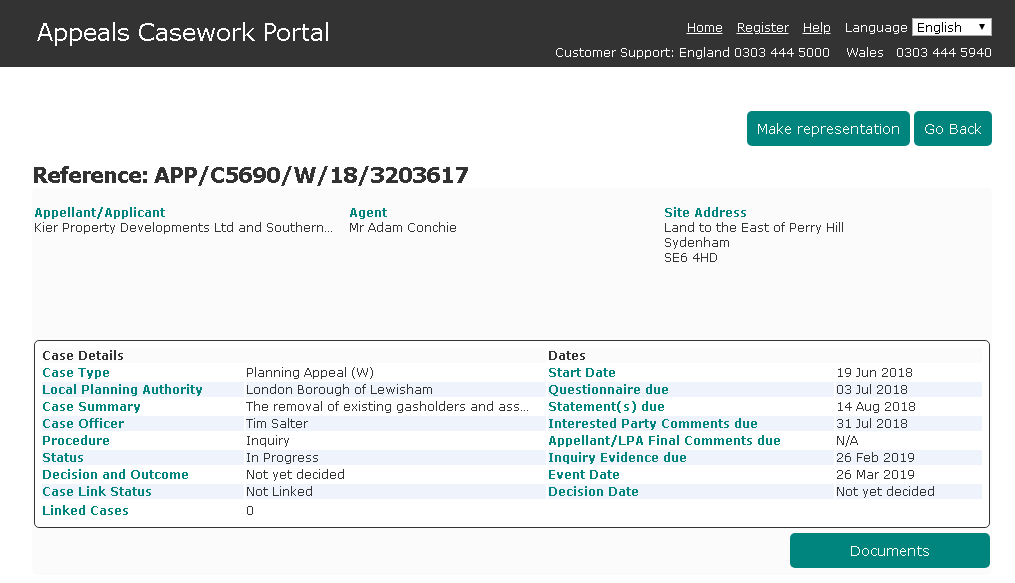Click the Questionnaire due date 03 Jul 2018
The image size is (1015, 583).
(871, 390)
